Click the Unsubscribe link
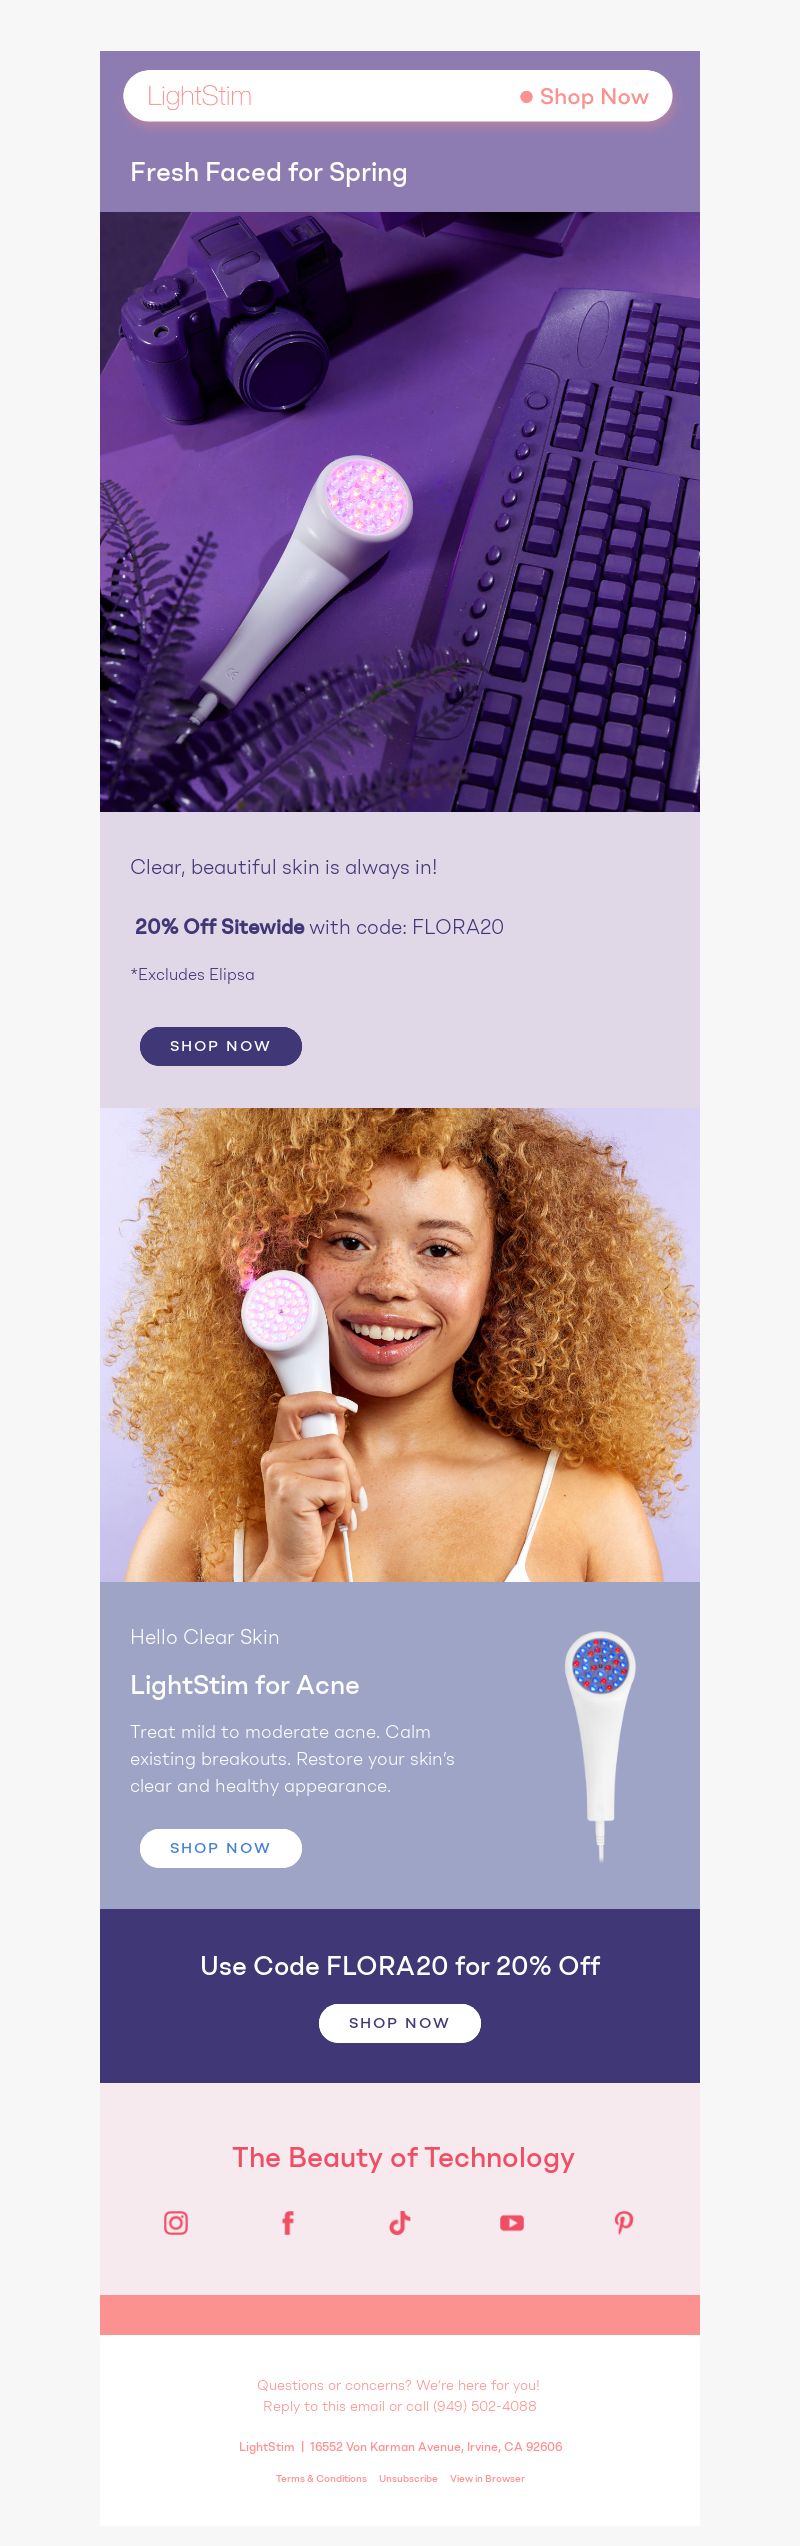The image size is (800, 2546). point(408,2478)
